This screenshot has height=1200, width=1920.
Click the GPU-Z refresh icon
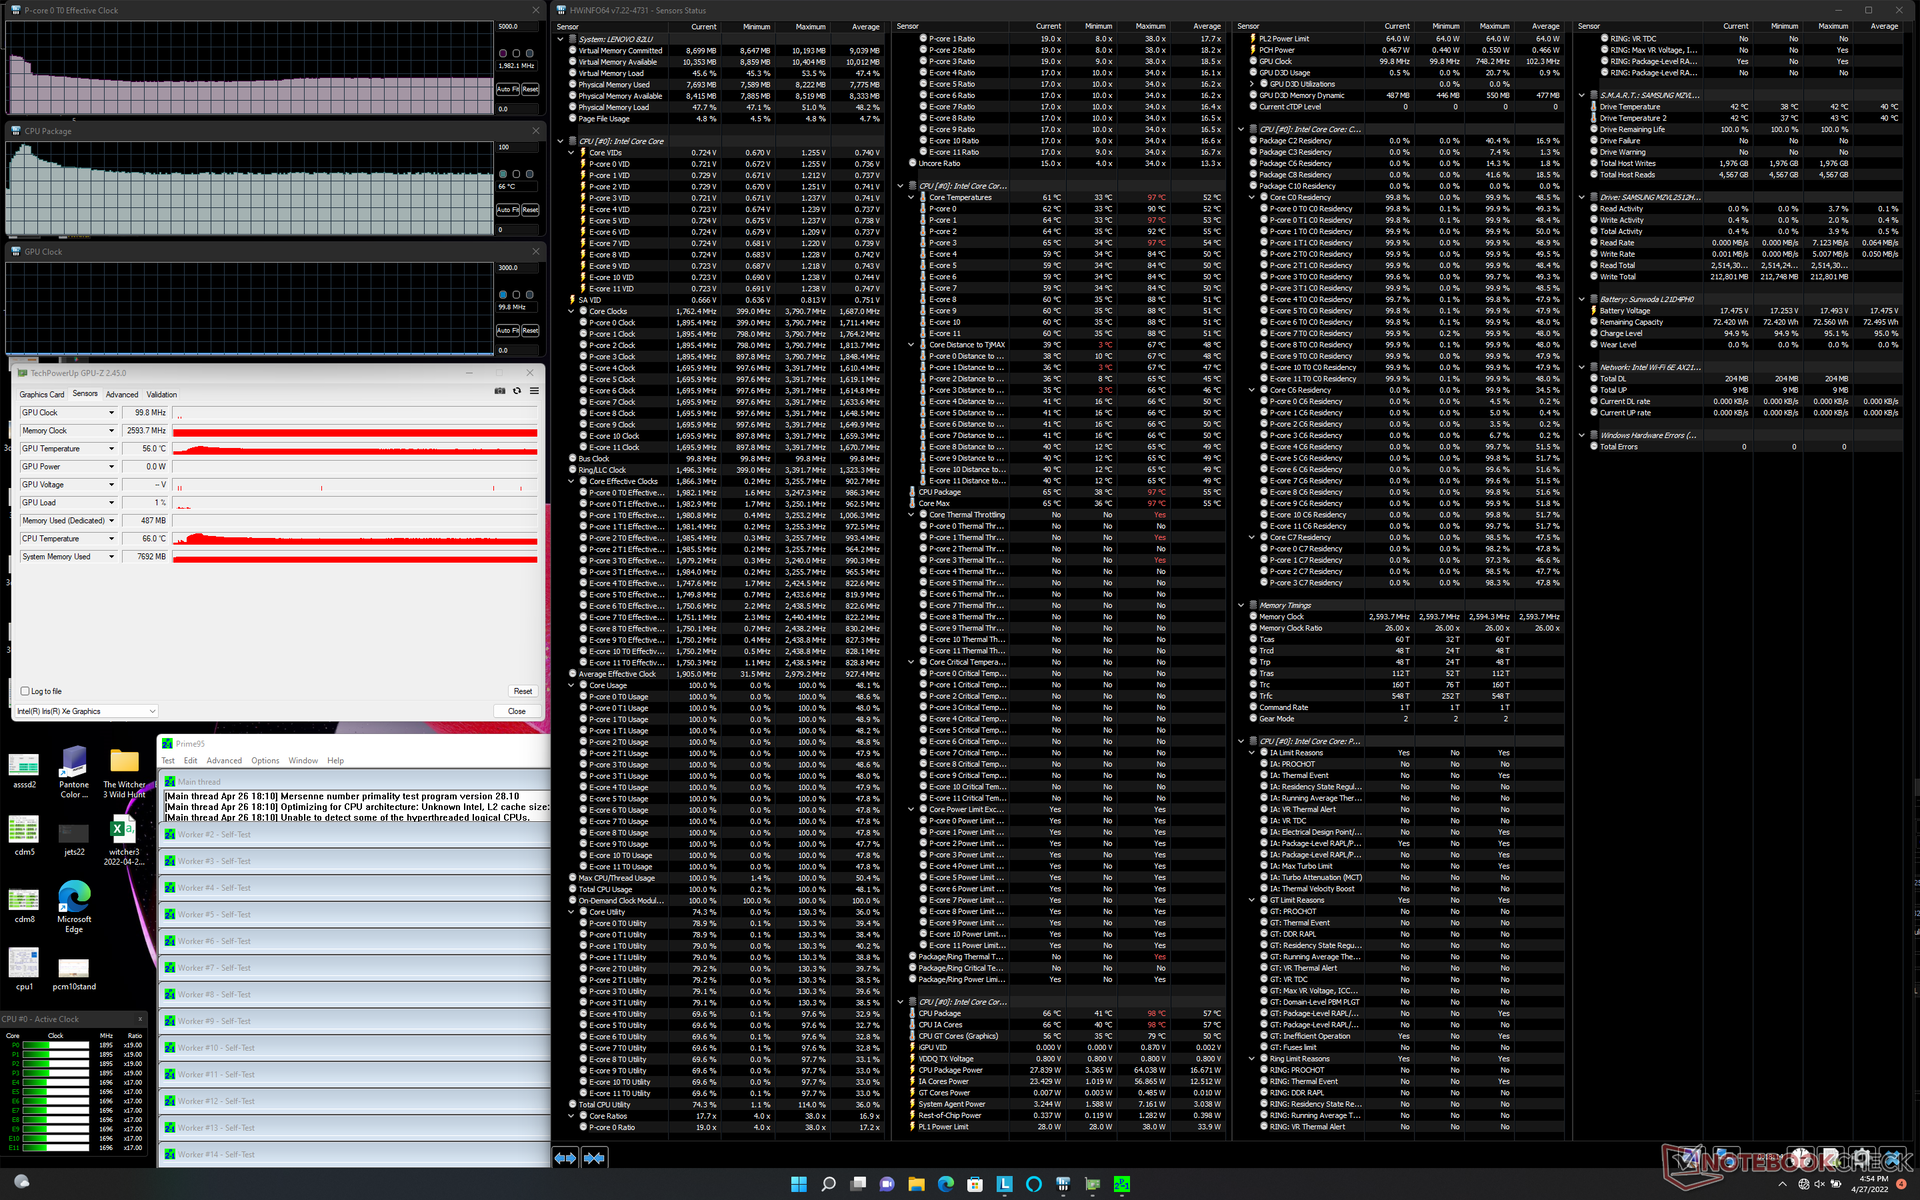tap(517, 391)
